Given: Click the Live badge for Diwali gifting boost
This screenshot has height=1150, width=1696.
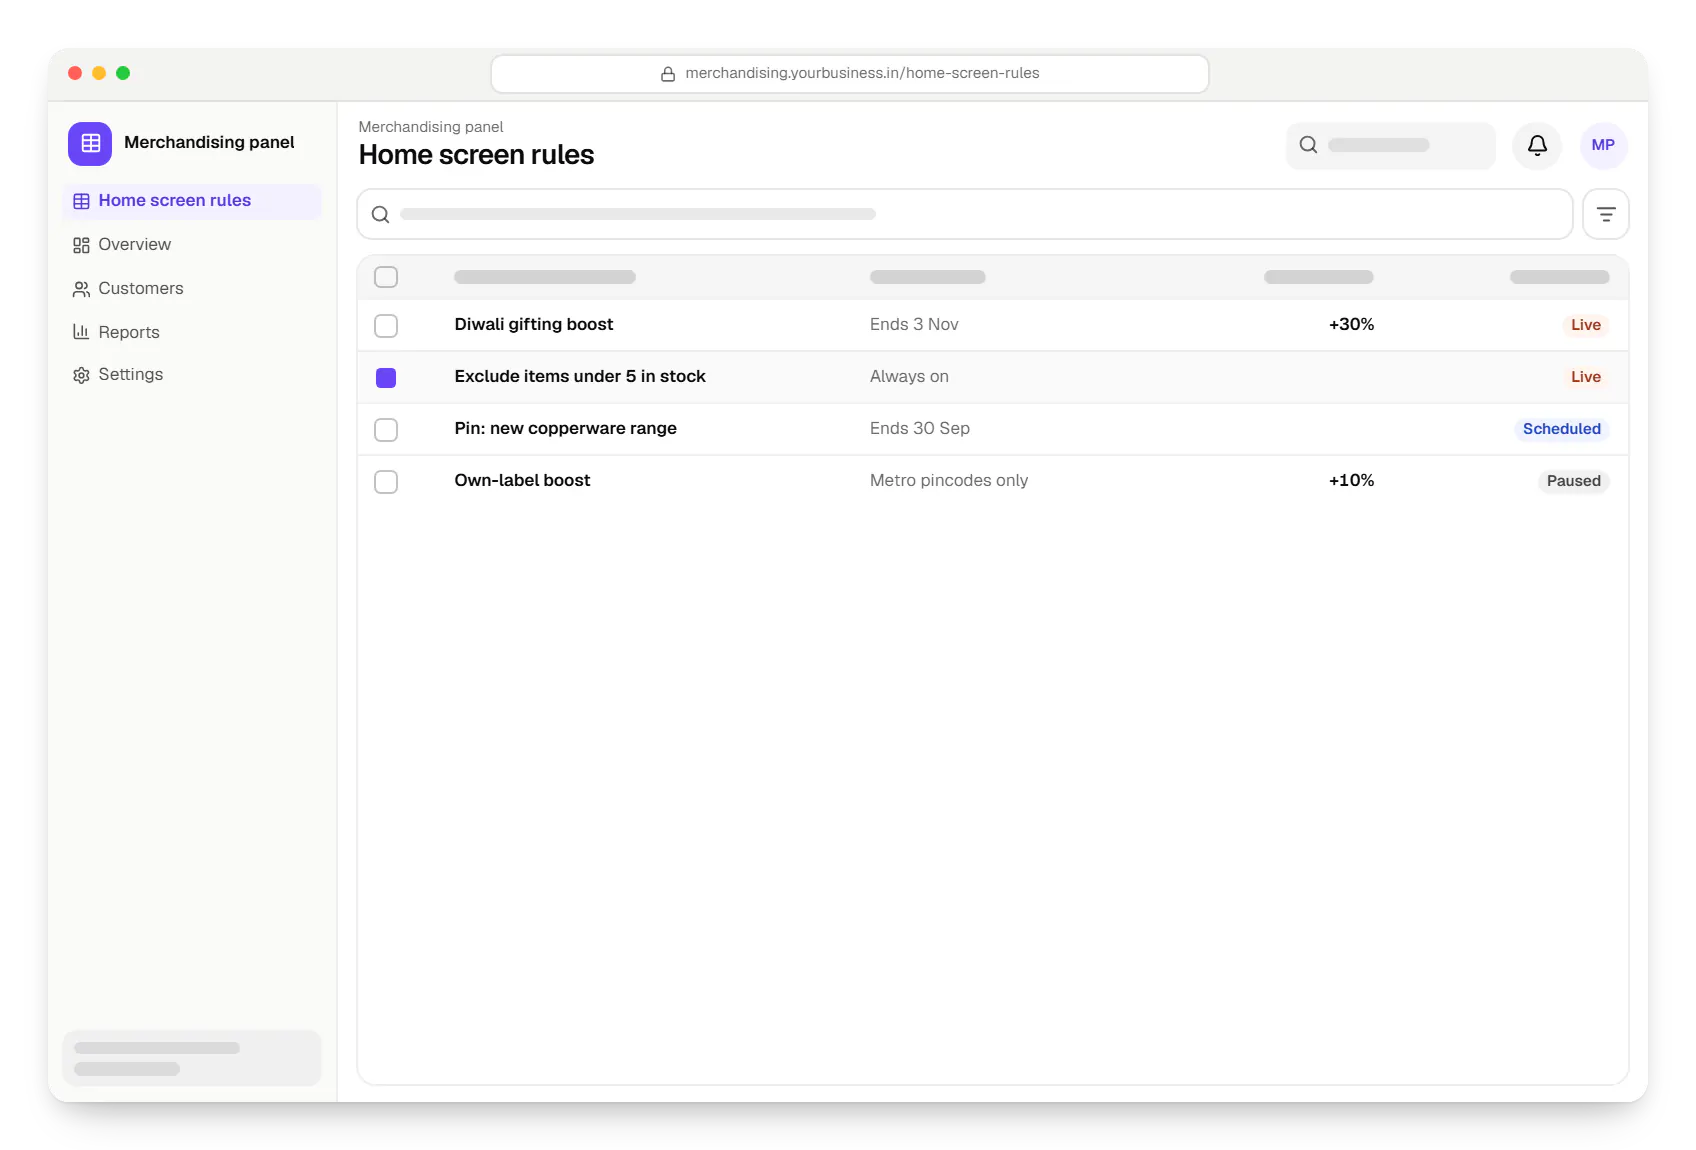Looking at the screenshot, I should (1585, 325).
